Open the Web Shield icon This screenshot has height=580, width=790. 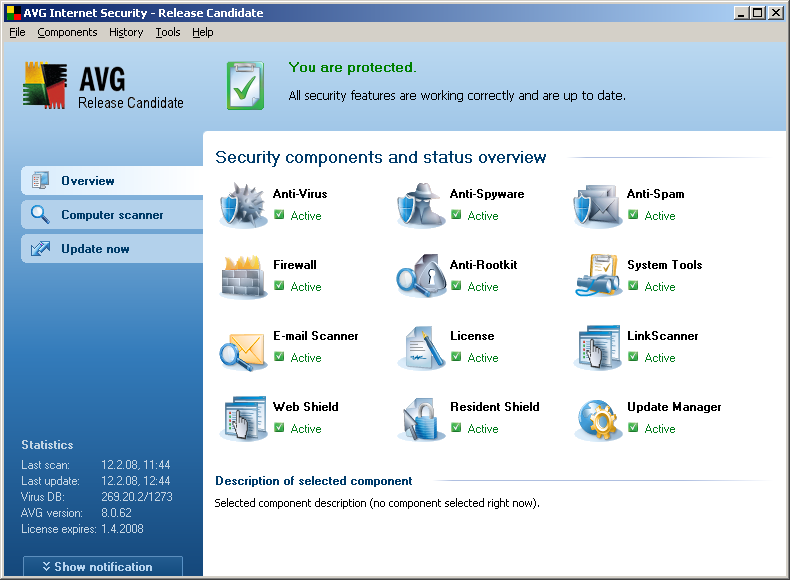(x=243, y=418)
